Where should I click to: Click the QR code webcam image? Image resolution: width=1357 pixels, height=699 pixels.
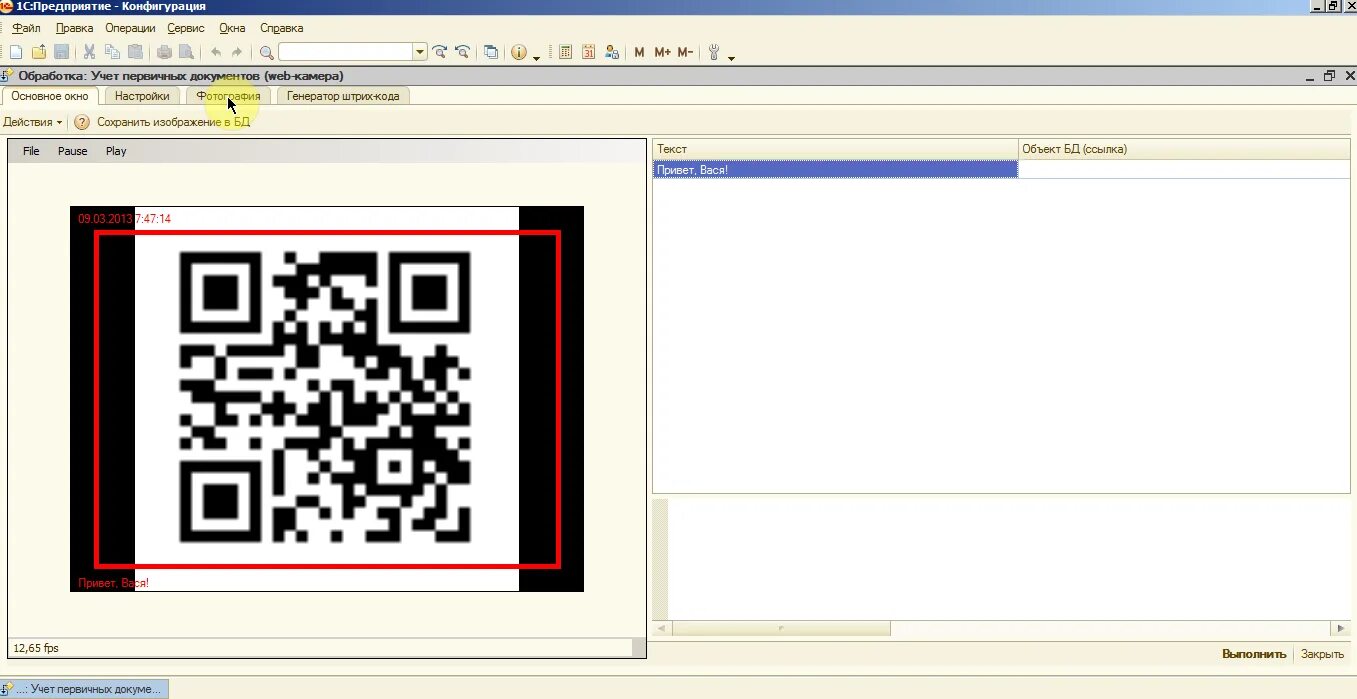point(326,398)
